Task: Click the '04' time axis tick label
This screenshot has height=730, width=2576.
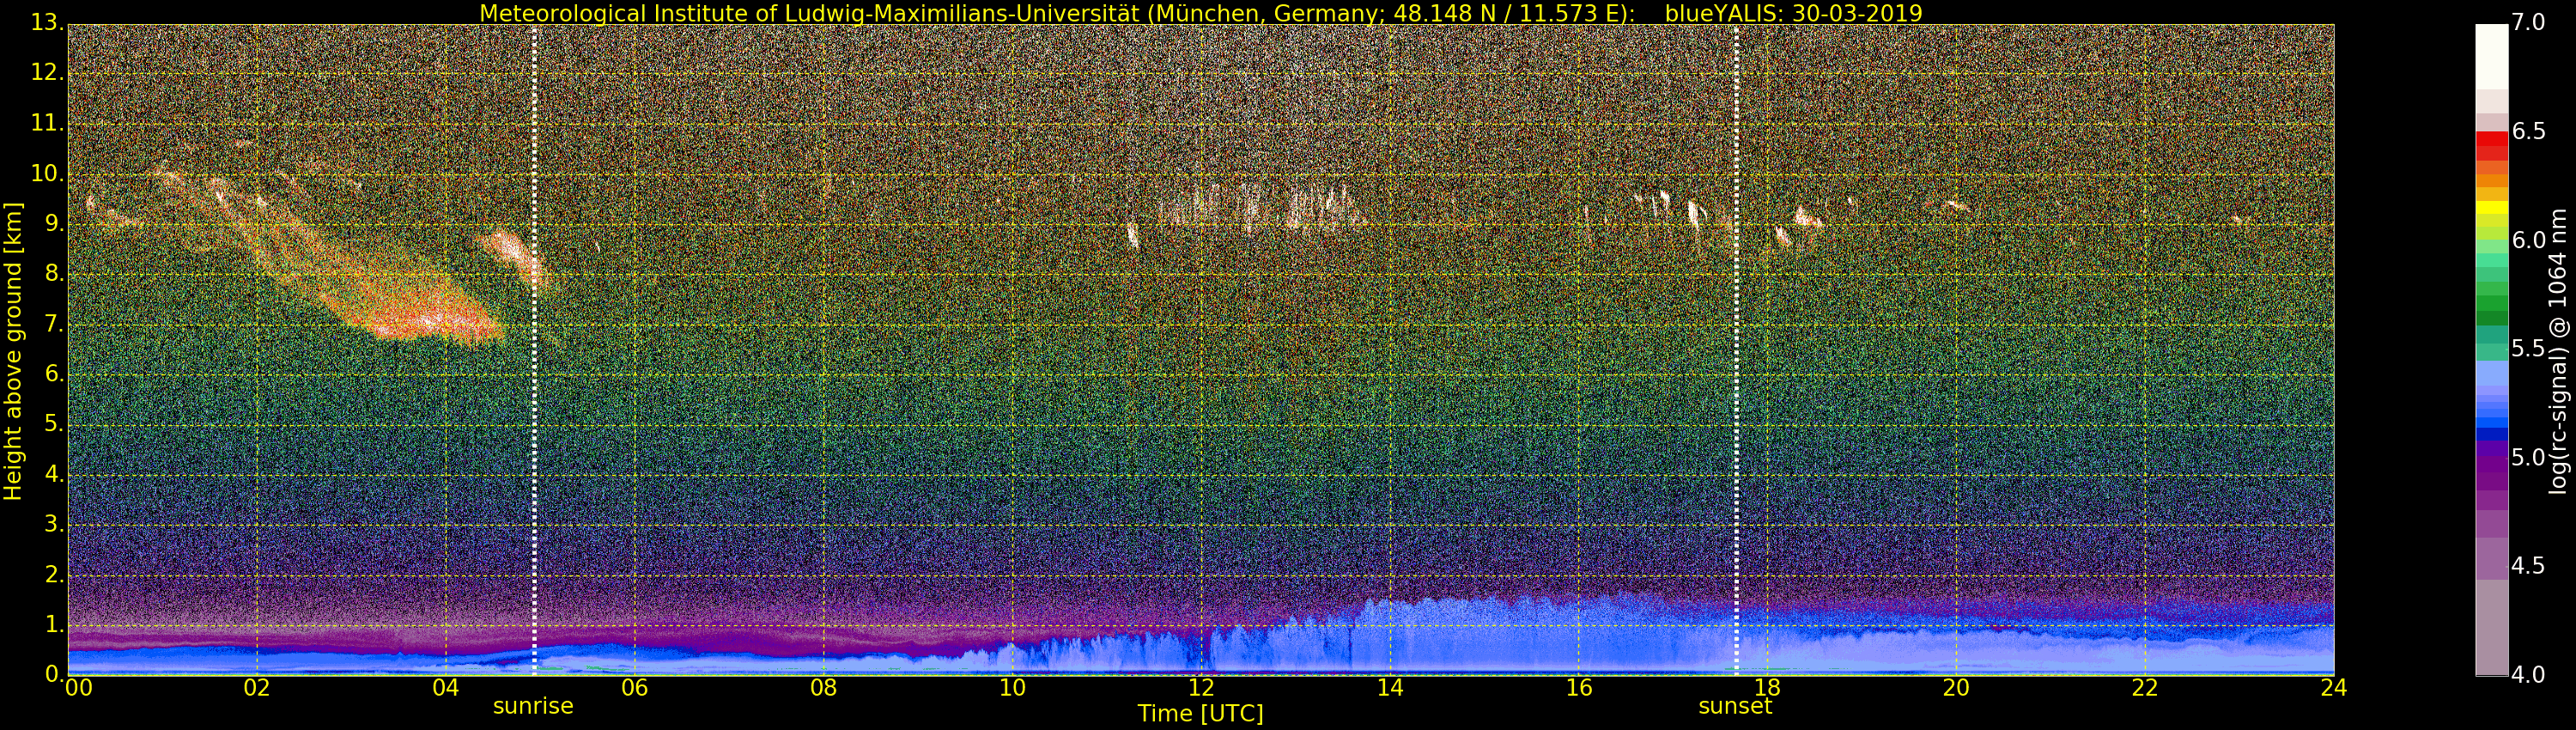Action: 446,687
